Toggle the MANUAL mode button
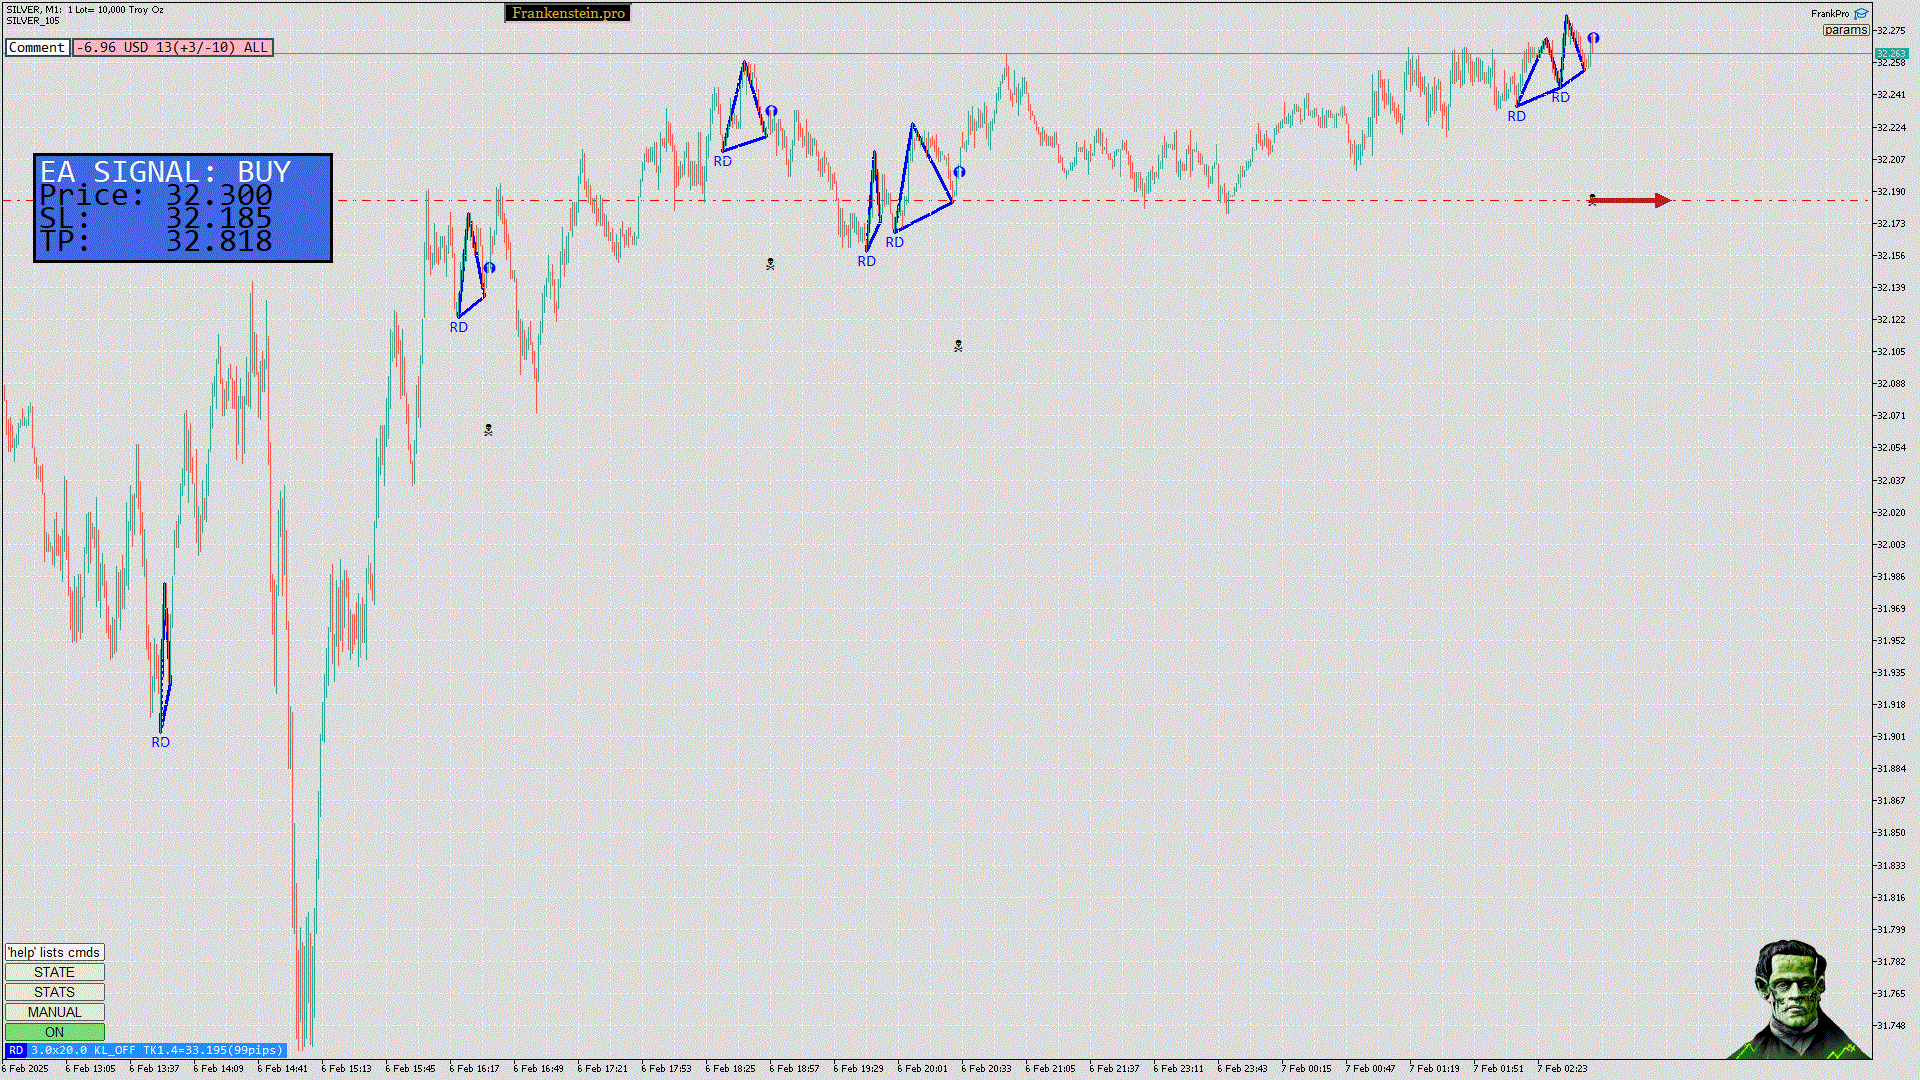Viewport: 1920px width, 1080px height. [55, 1012]
